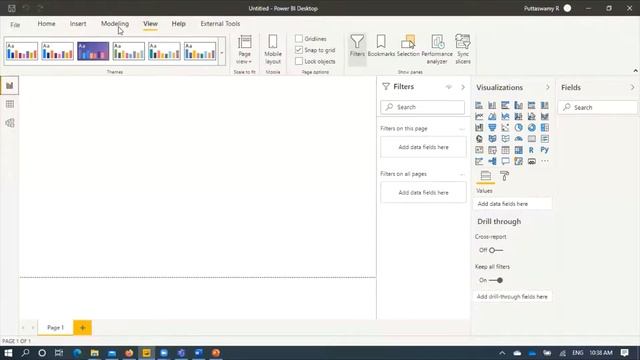Switch to Model view in left sidebar
Image resolution: width=640 pixels, height=360 pixels.
point(9,123)
